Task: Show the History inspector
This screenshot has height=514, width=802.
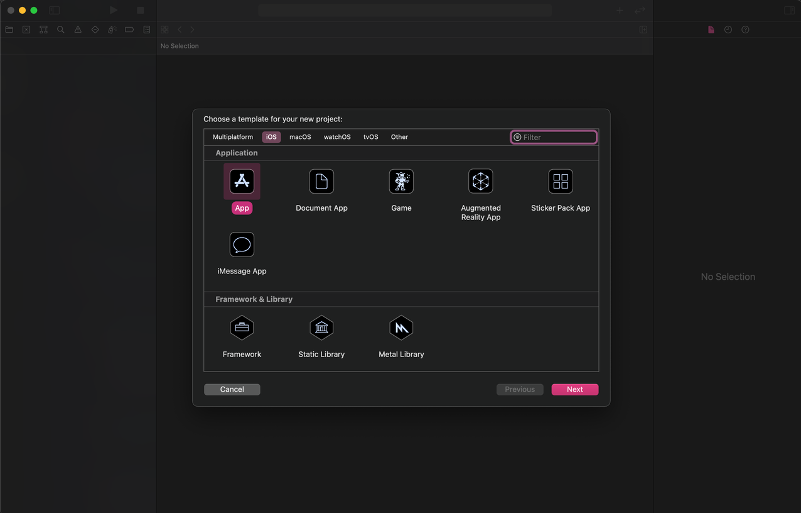Action: (x=728, y=30)
